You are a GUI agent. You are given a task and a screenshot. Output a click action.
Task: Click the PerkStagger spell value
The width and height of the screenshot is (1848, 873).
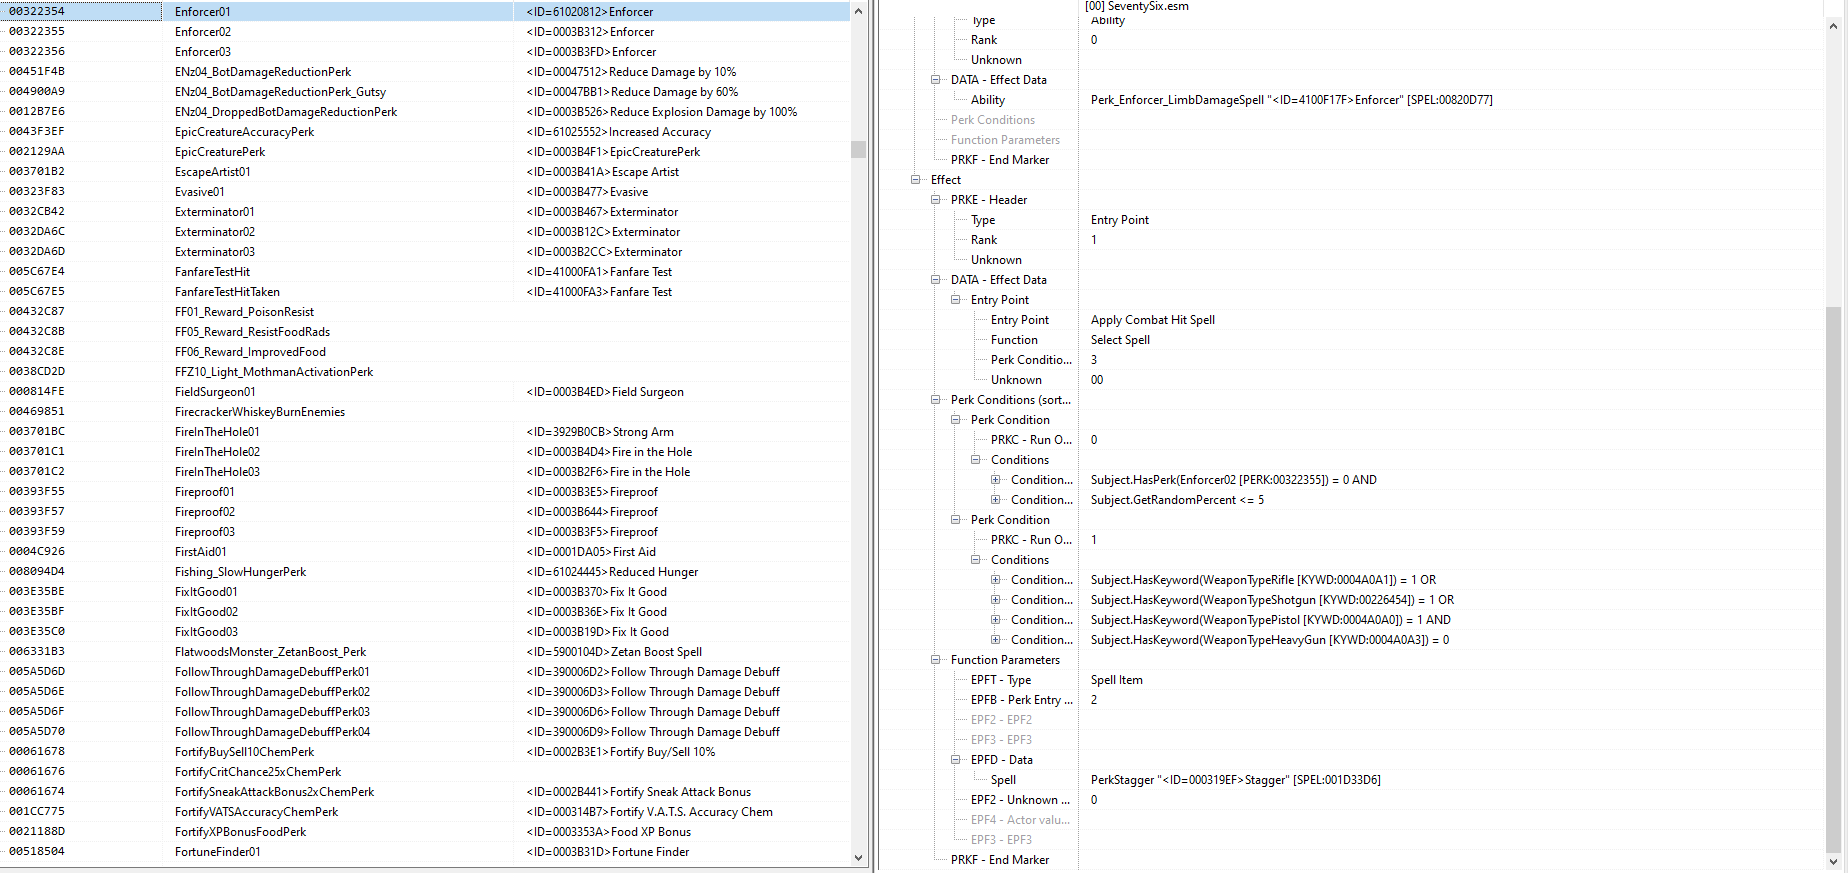pos(1235,780)
